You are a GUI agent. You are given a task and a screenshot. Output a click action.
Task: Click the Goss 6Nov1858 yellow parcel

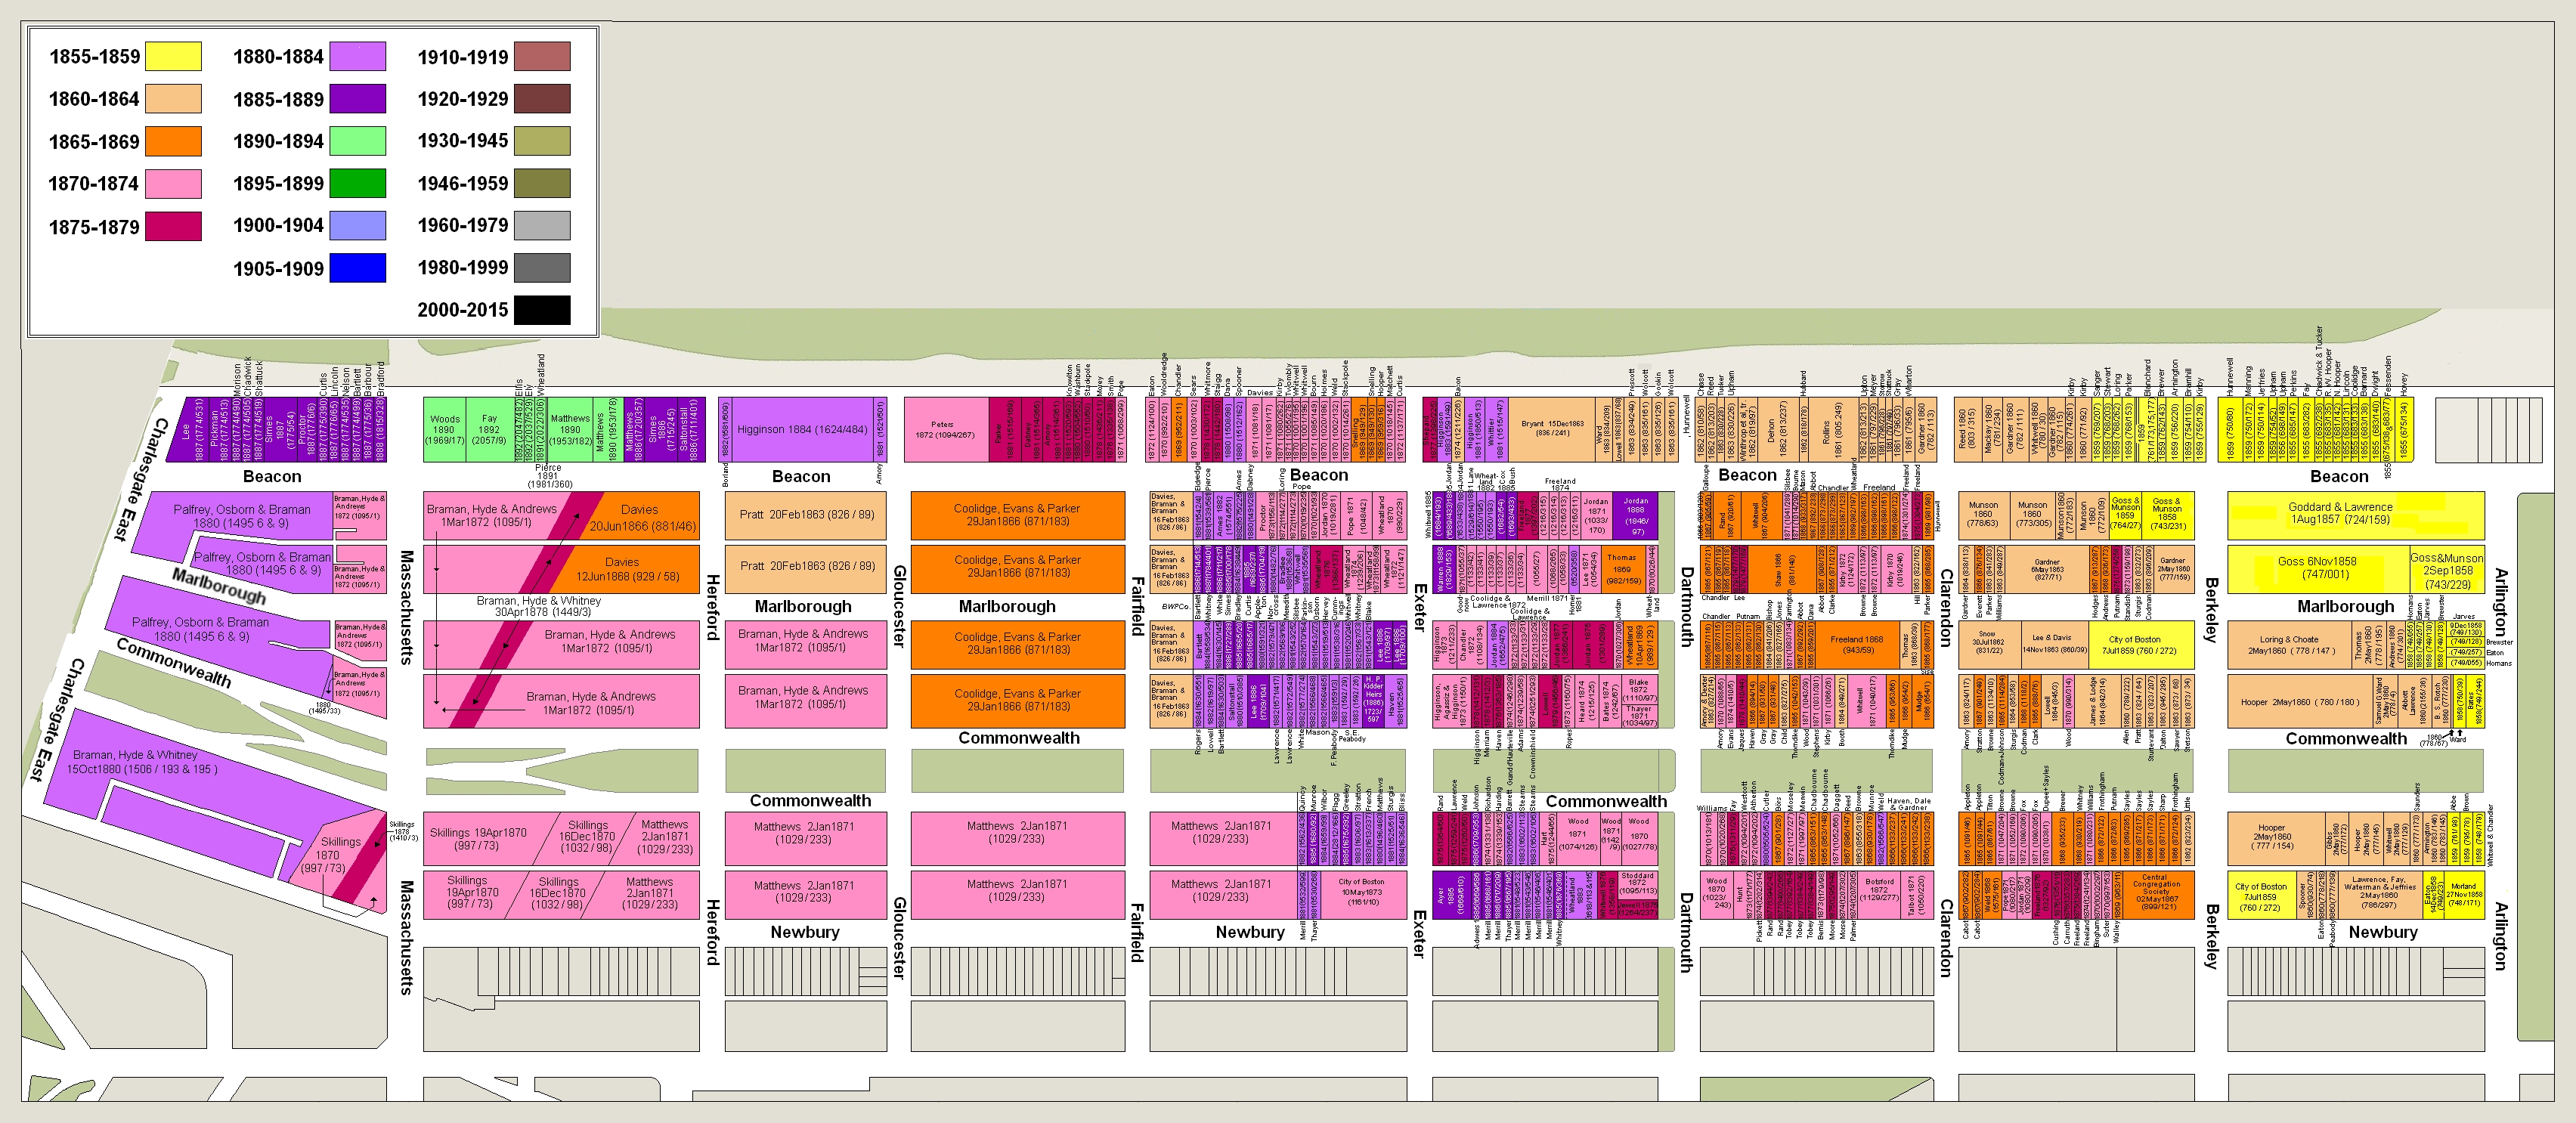[2317, 568]
